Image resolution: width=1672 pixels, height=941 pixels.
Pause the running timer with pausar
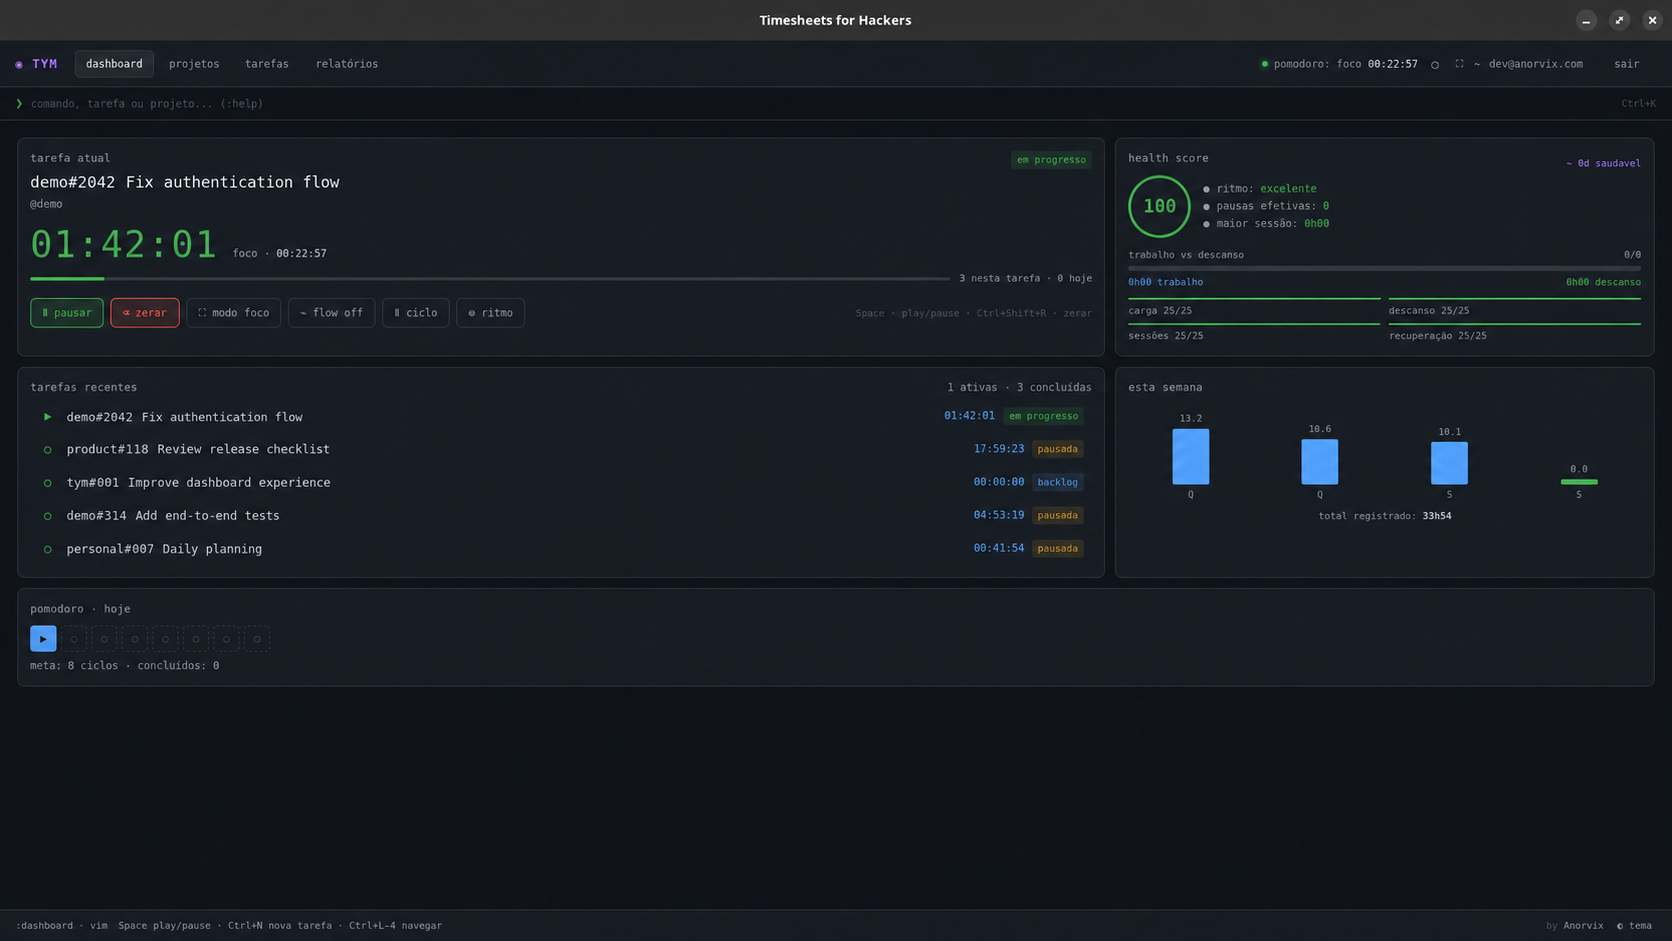(x=67, y=313)
